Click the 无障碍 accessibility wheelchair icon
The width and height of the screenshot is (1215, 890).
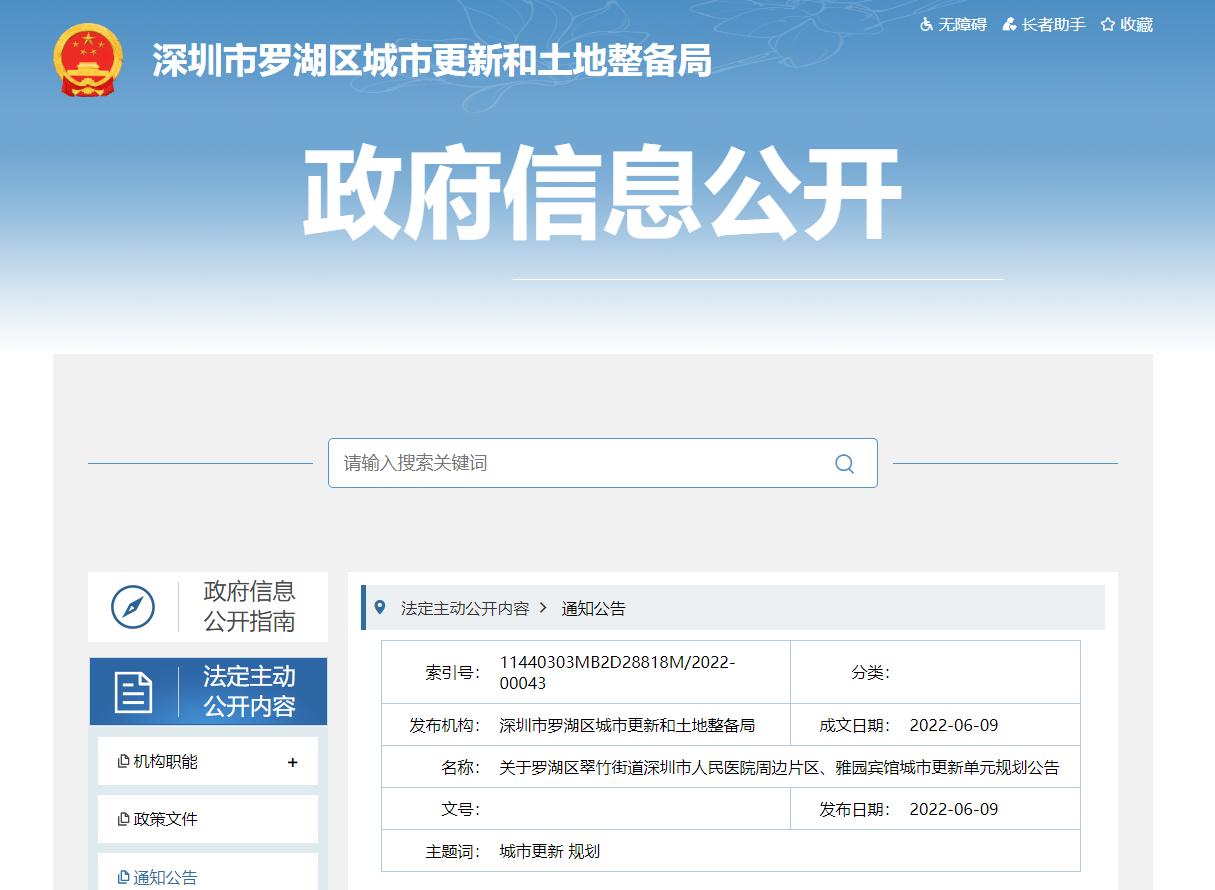click(x=926, y=24)
